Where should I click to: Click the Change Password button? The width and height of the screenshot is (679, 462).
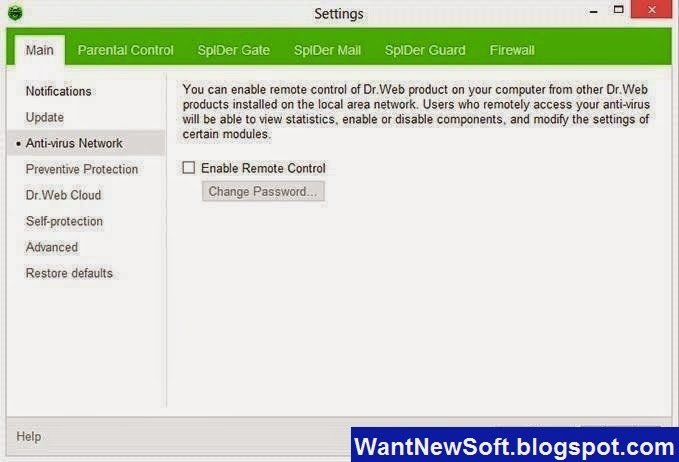(263, 191)
